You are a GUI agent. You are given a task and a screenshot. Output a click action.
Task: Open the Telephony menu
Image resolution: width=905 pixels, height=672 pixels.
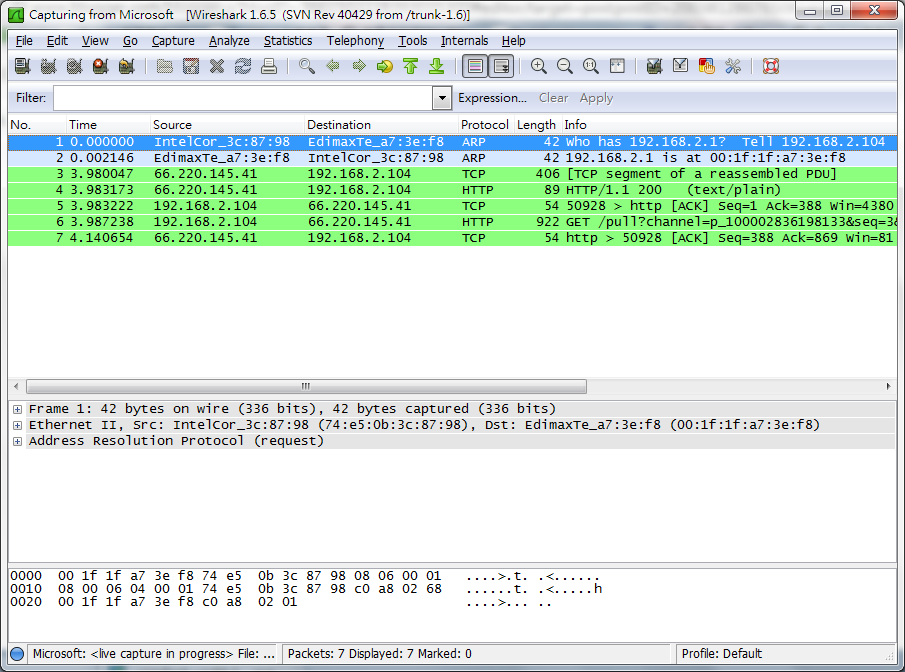click(355, 41)
